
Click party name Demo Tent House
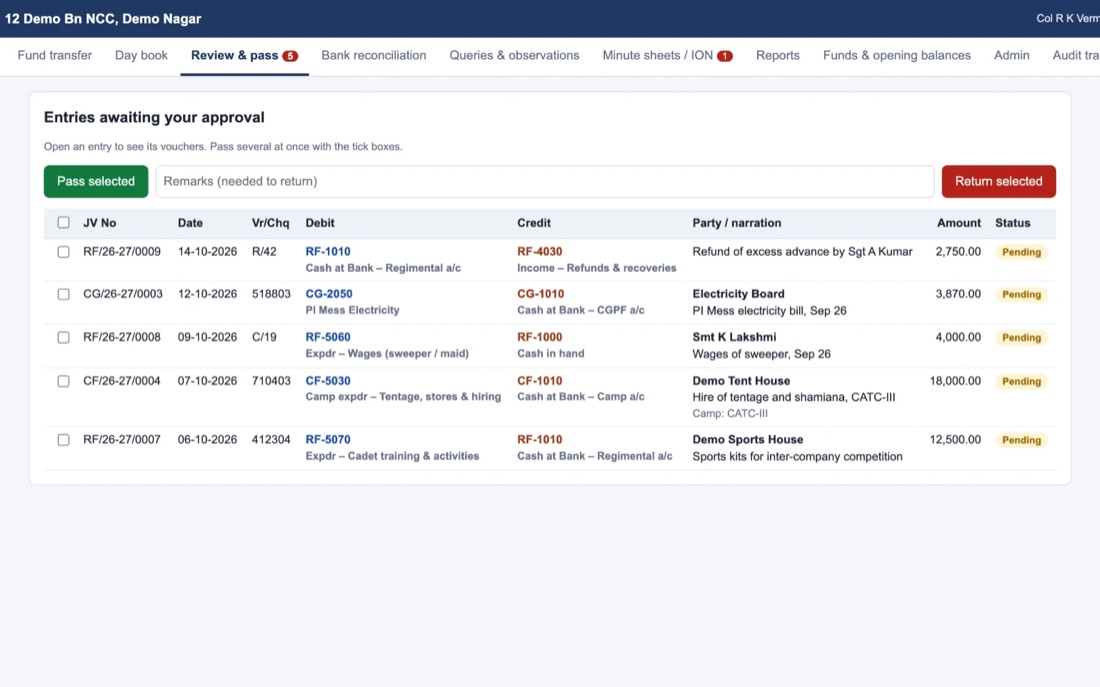(741, 380)
